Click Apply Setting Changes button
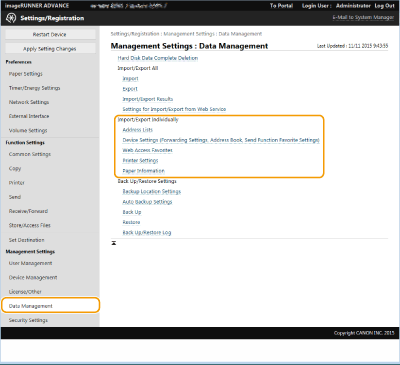The height and width of the screenshot is (365, 400). click(x=50, y=49)
